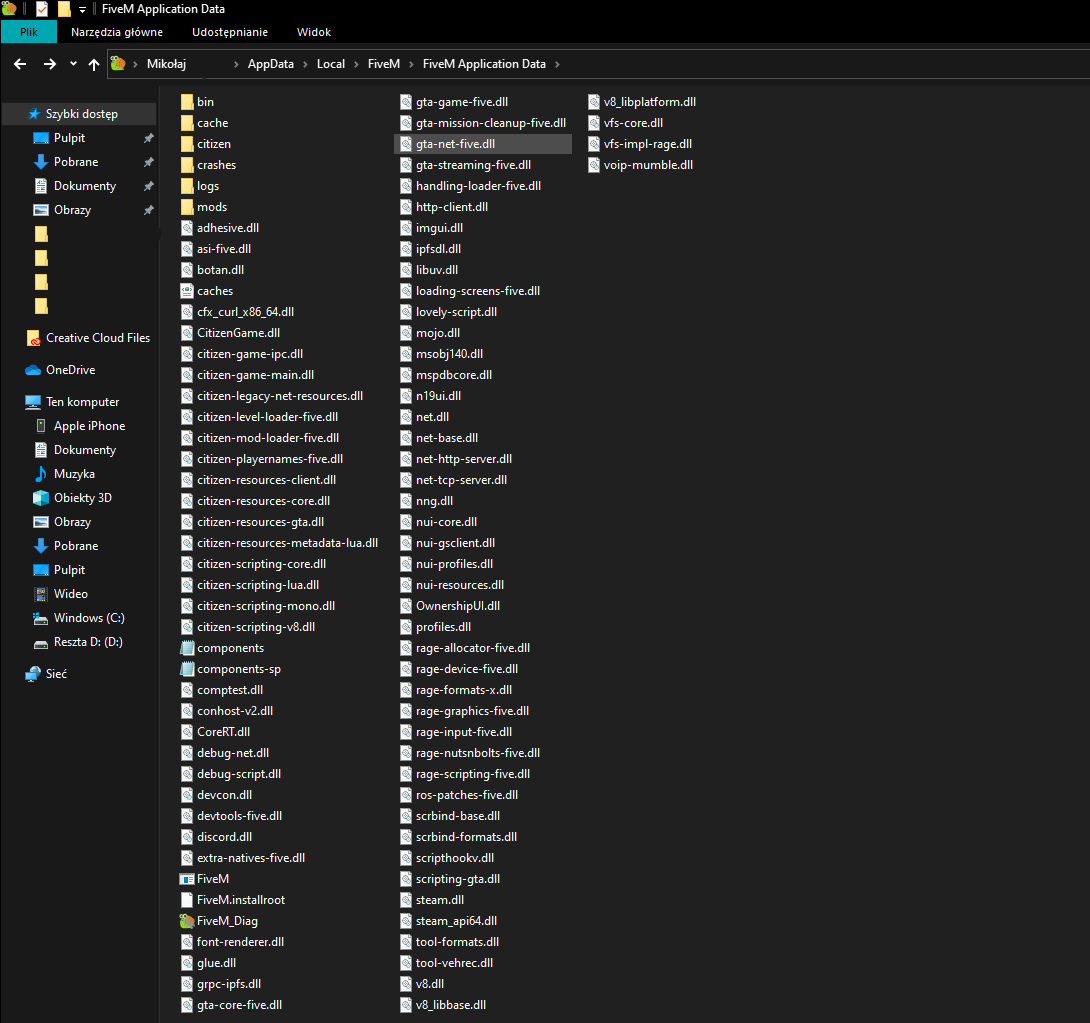Navigate to AppData via the breadcrumb bar
This screenshot has height=1023, width=1090.
271,63
